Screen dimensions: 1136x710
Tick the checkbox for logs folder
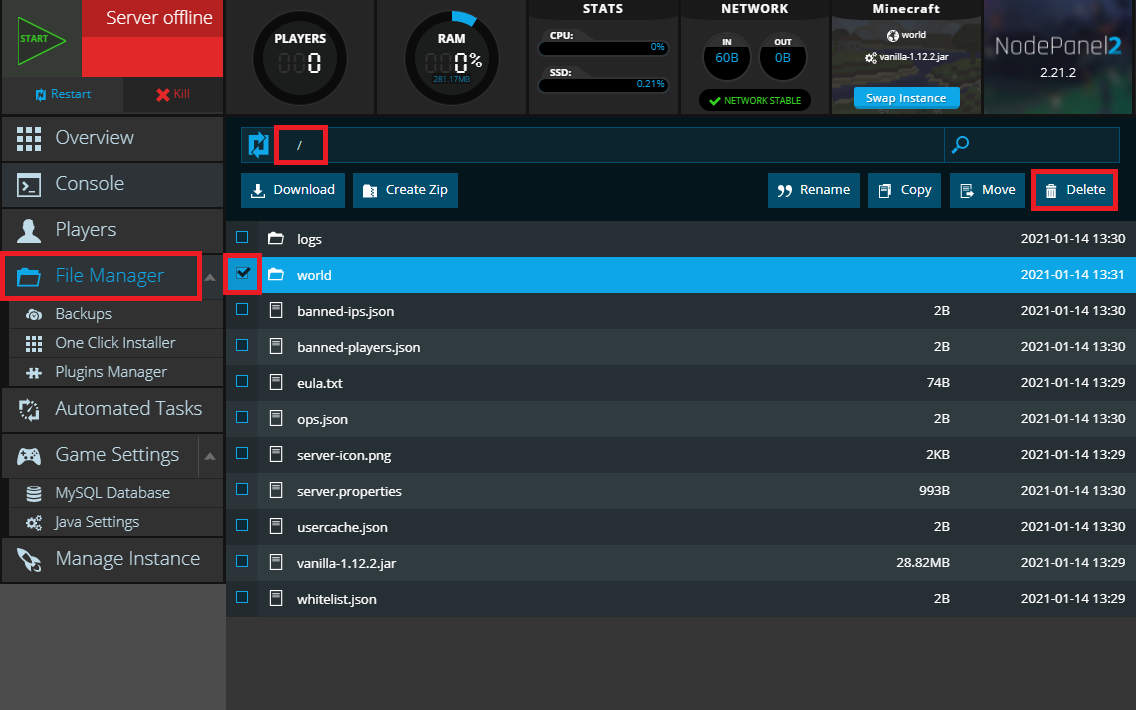[242, 237]
